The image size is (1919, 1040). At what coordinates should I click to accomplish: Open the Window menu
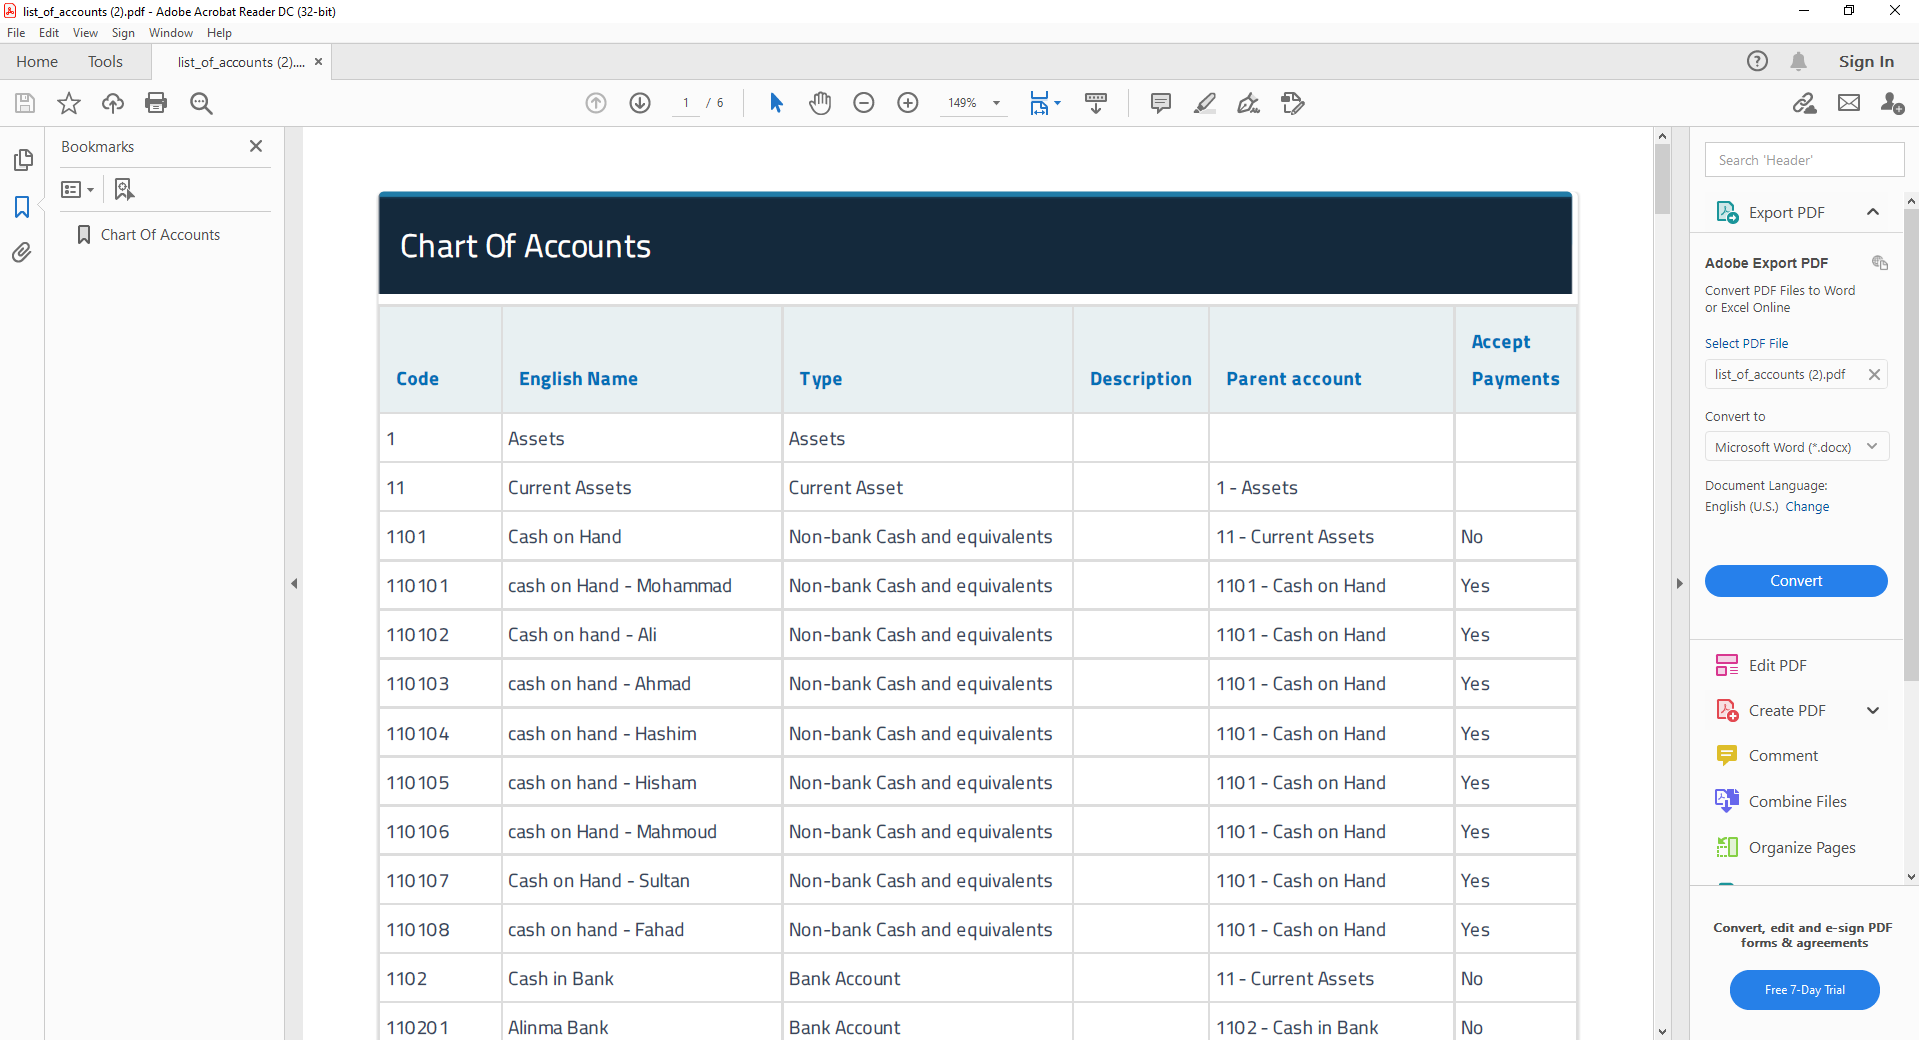170,33
